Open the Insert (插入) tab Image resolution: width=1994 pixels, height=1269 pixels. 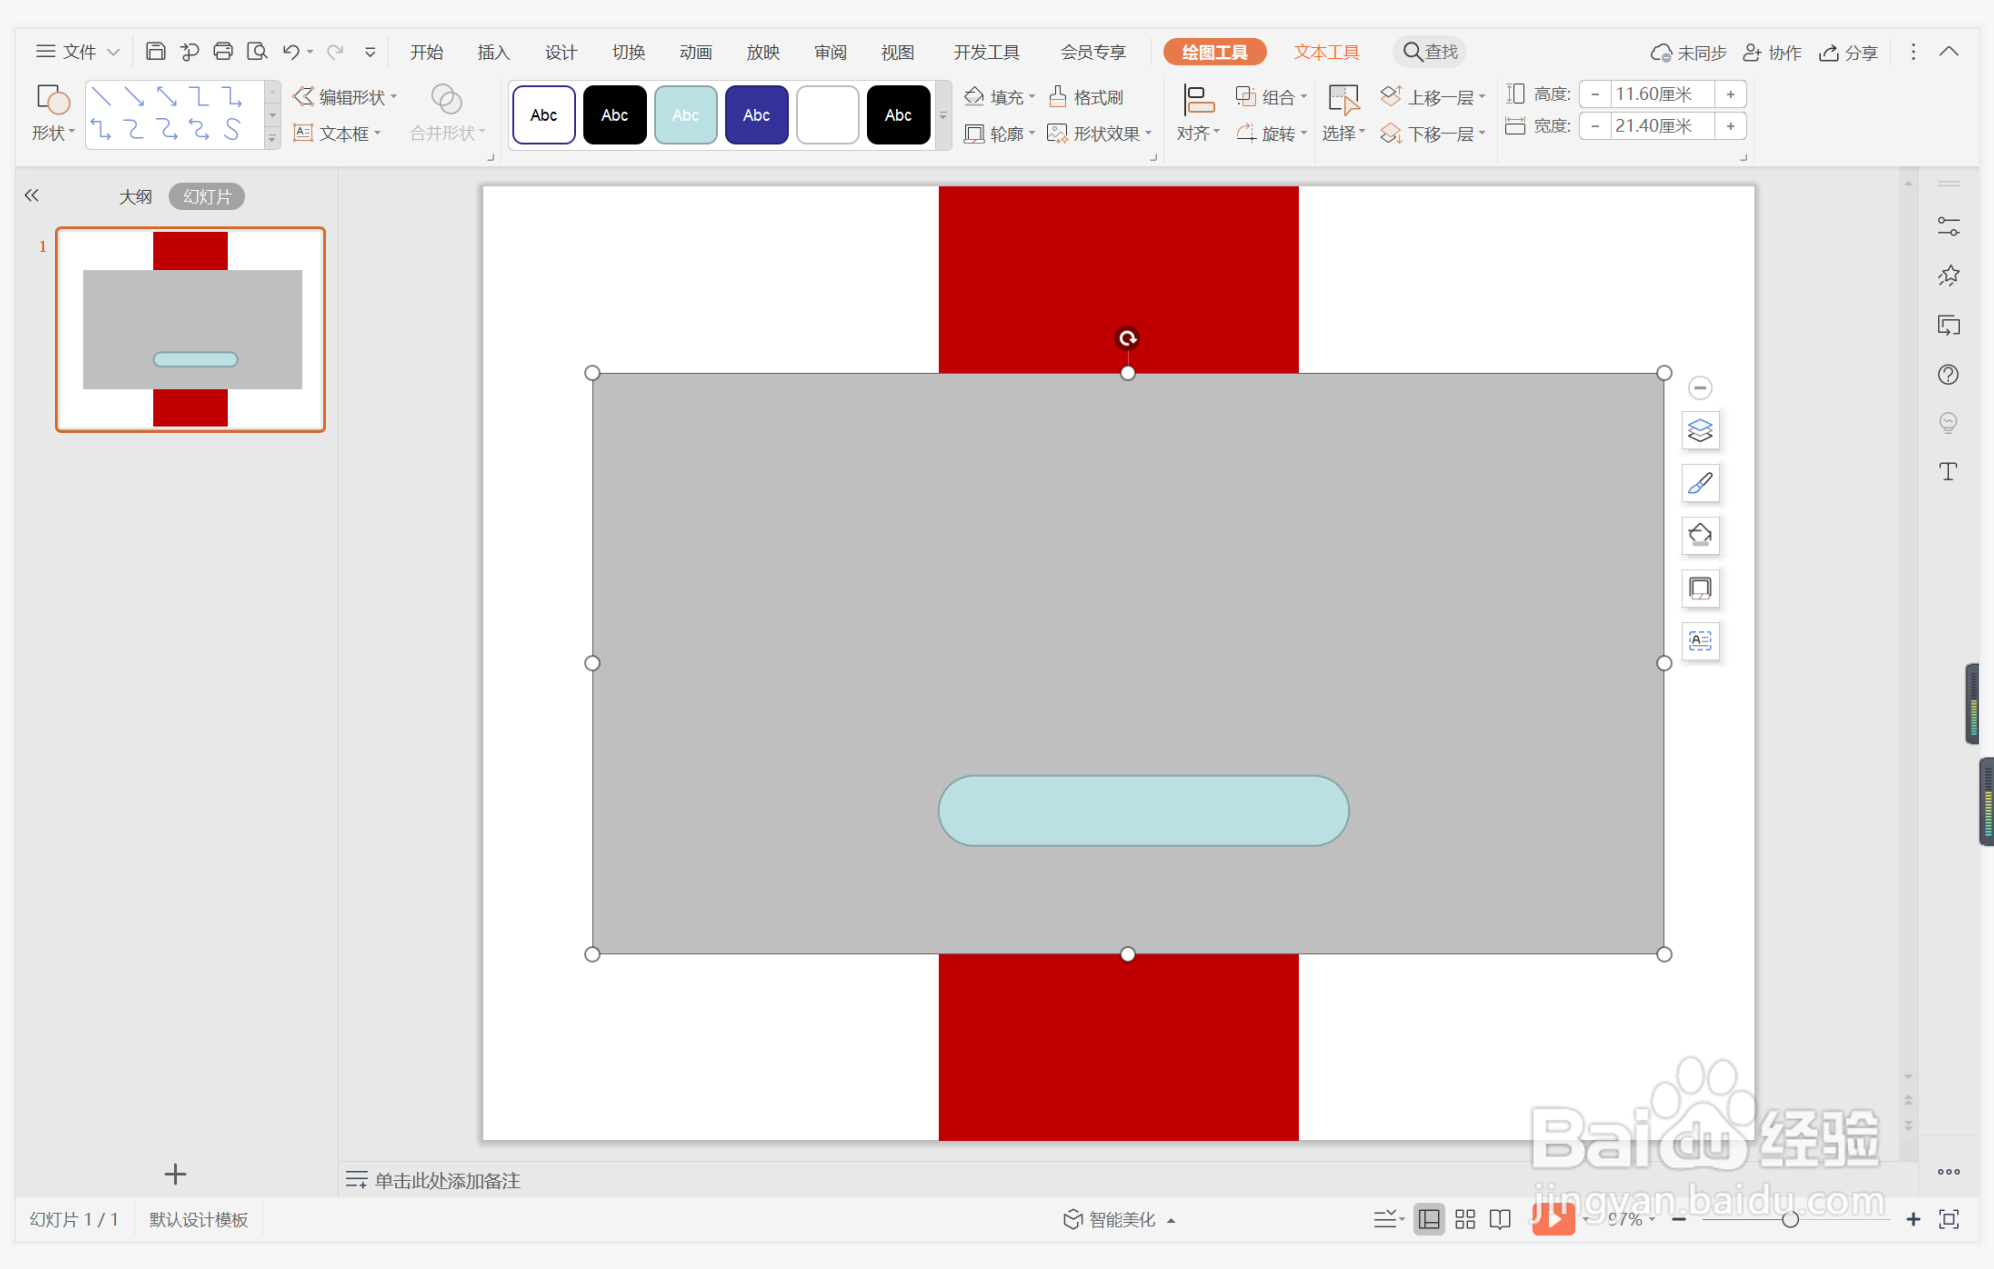tap(493, 52)
